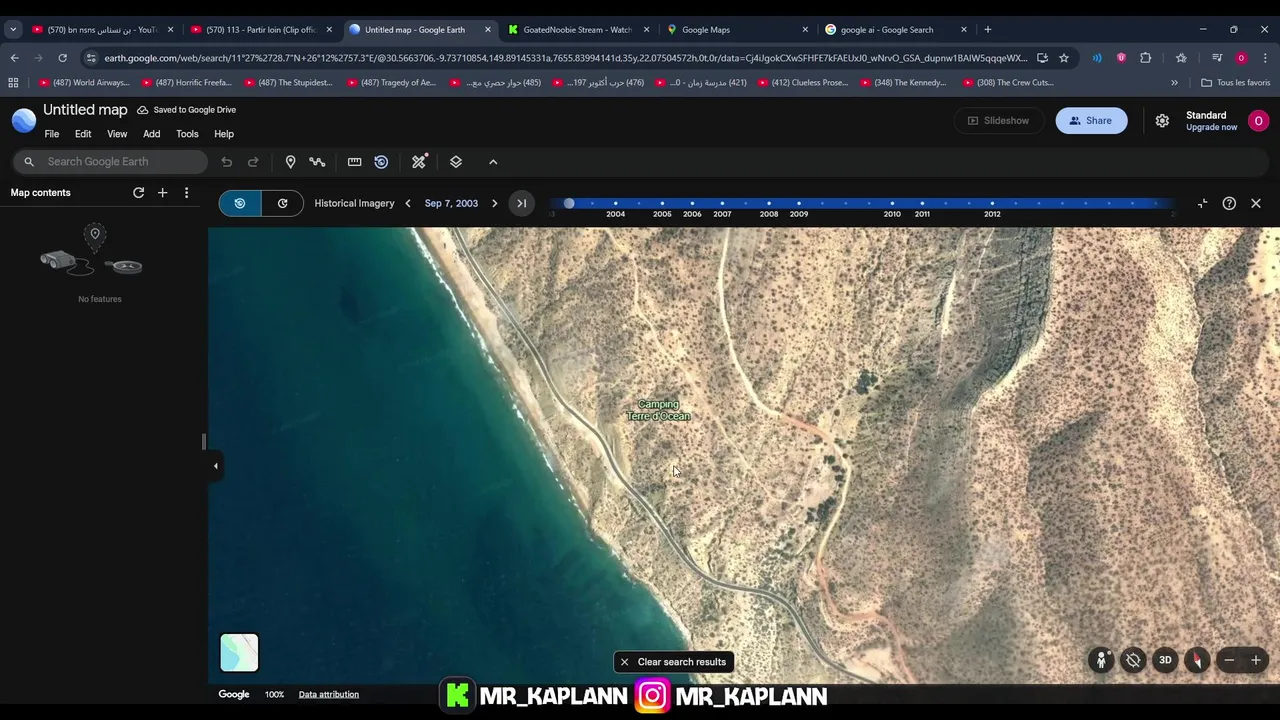This screenshot has width=1280, height=720.
Task: Toggle the globe rotation lock icon
Action: (1133, 661)
